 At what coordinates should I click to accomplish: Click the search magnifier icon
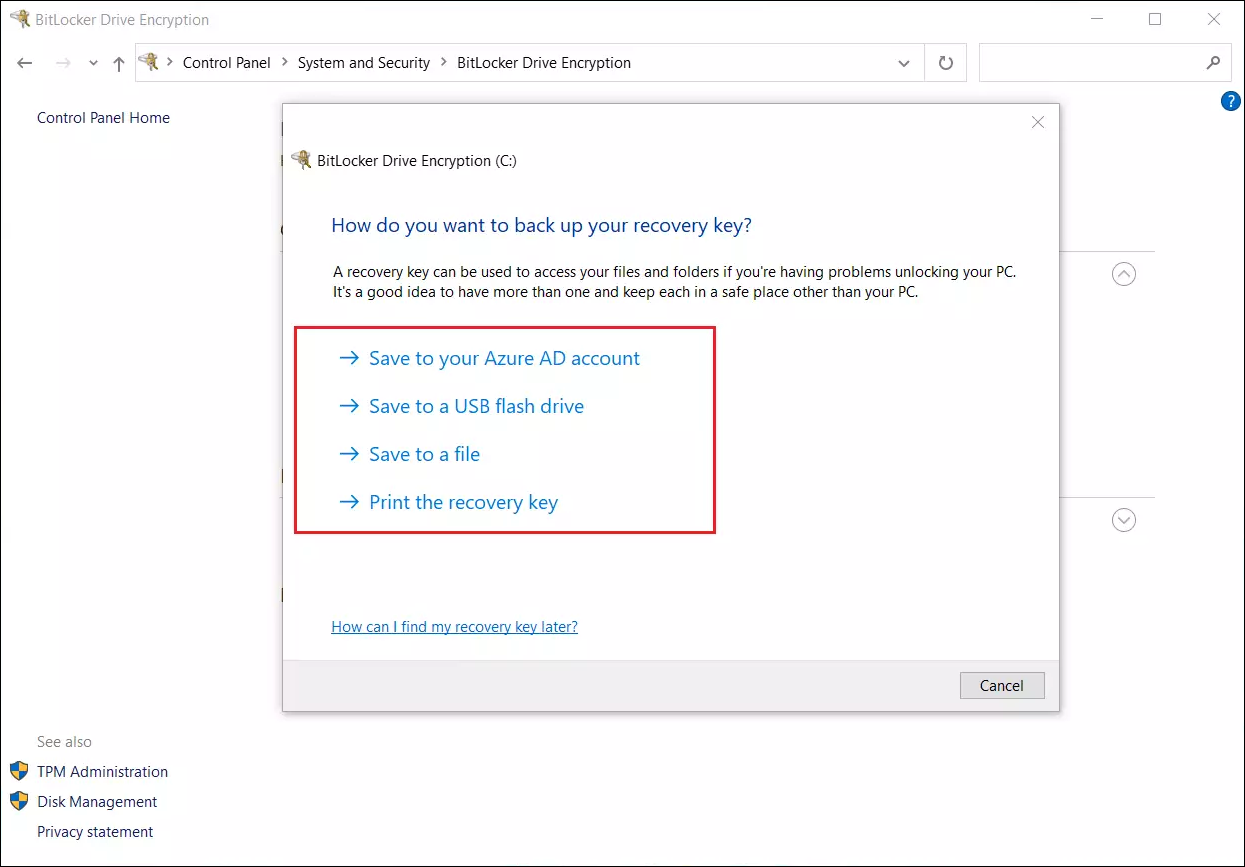[1213, 62]
